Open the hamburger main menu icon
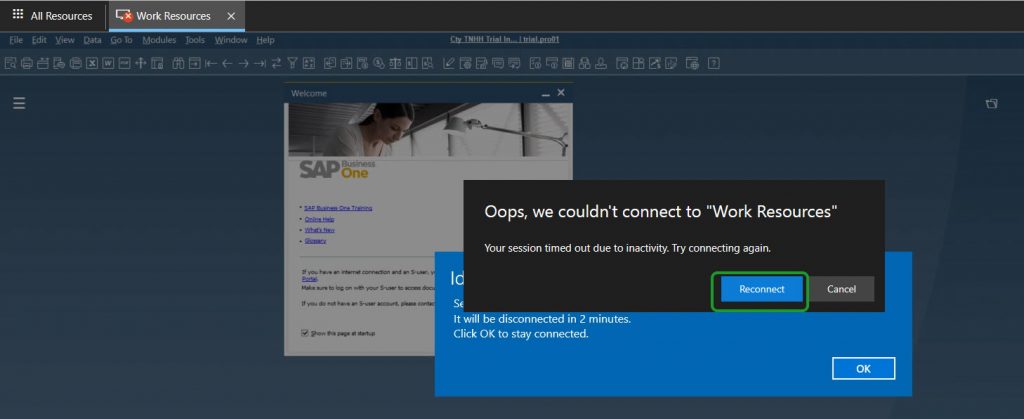This screenshot has height=419, width=1024. [x=19, y=103]
